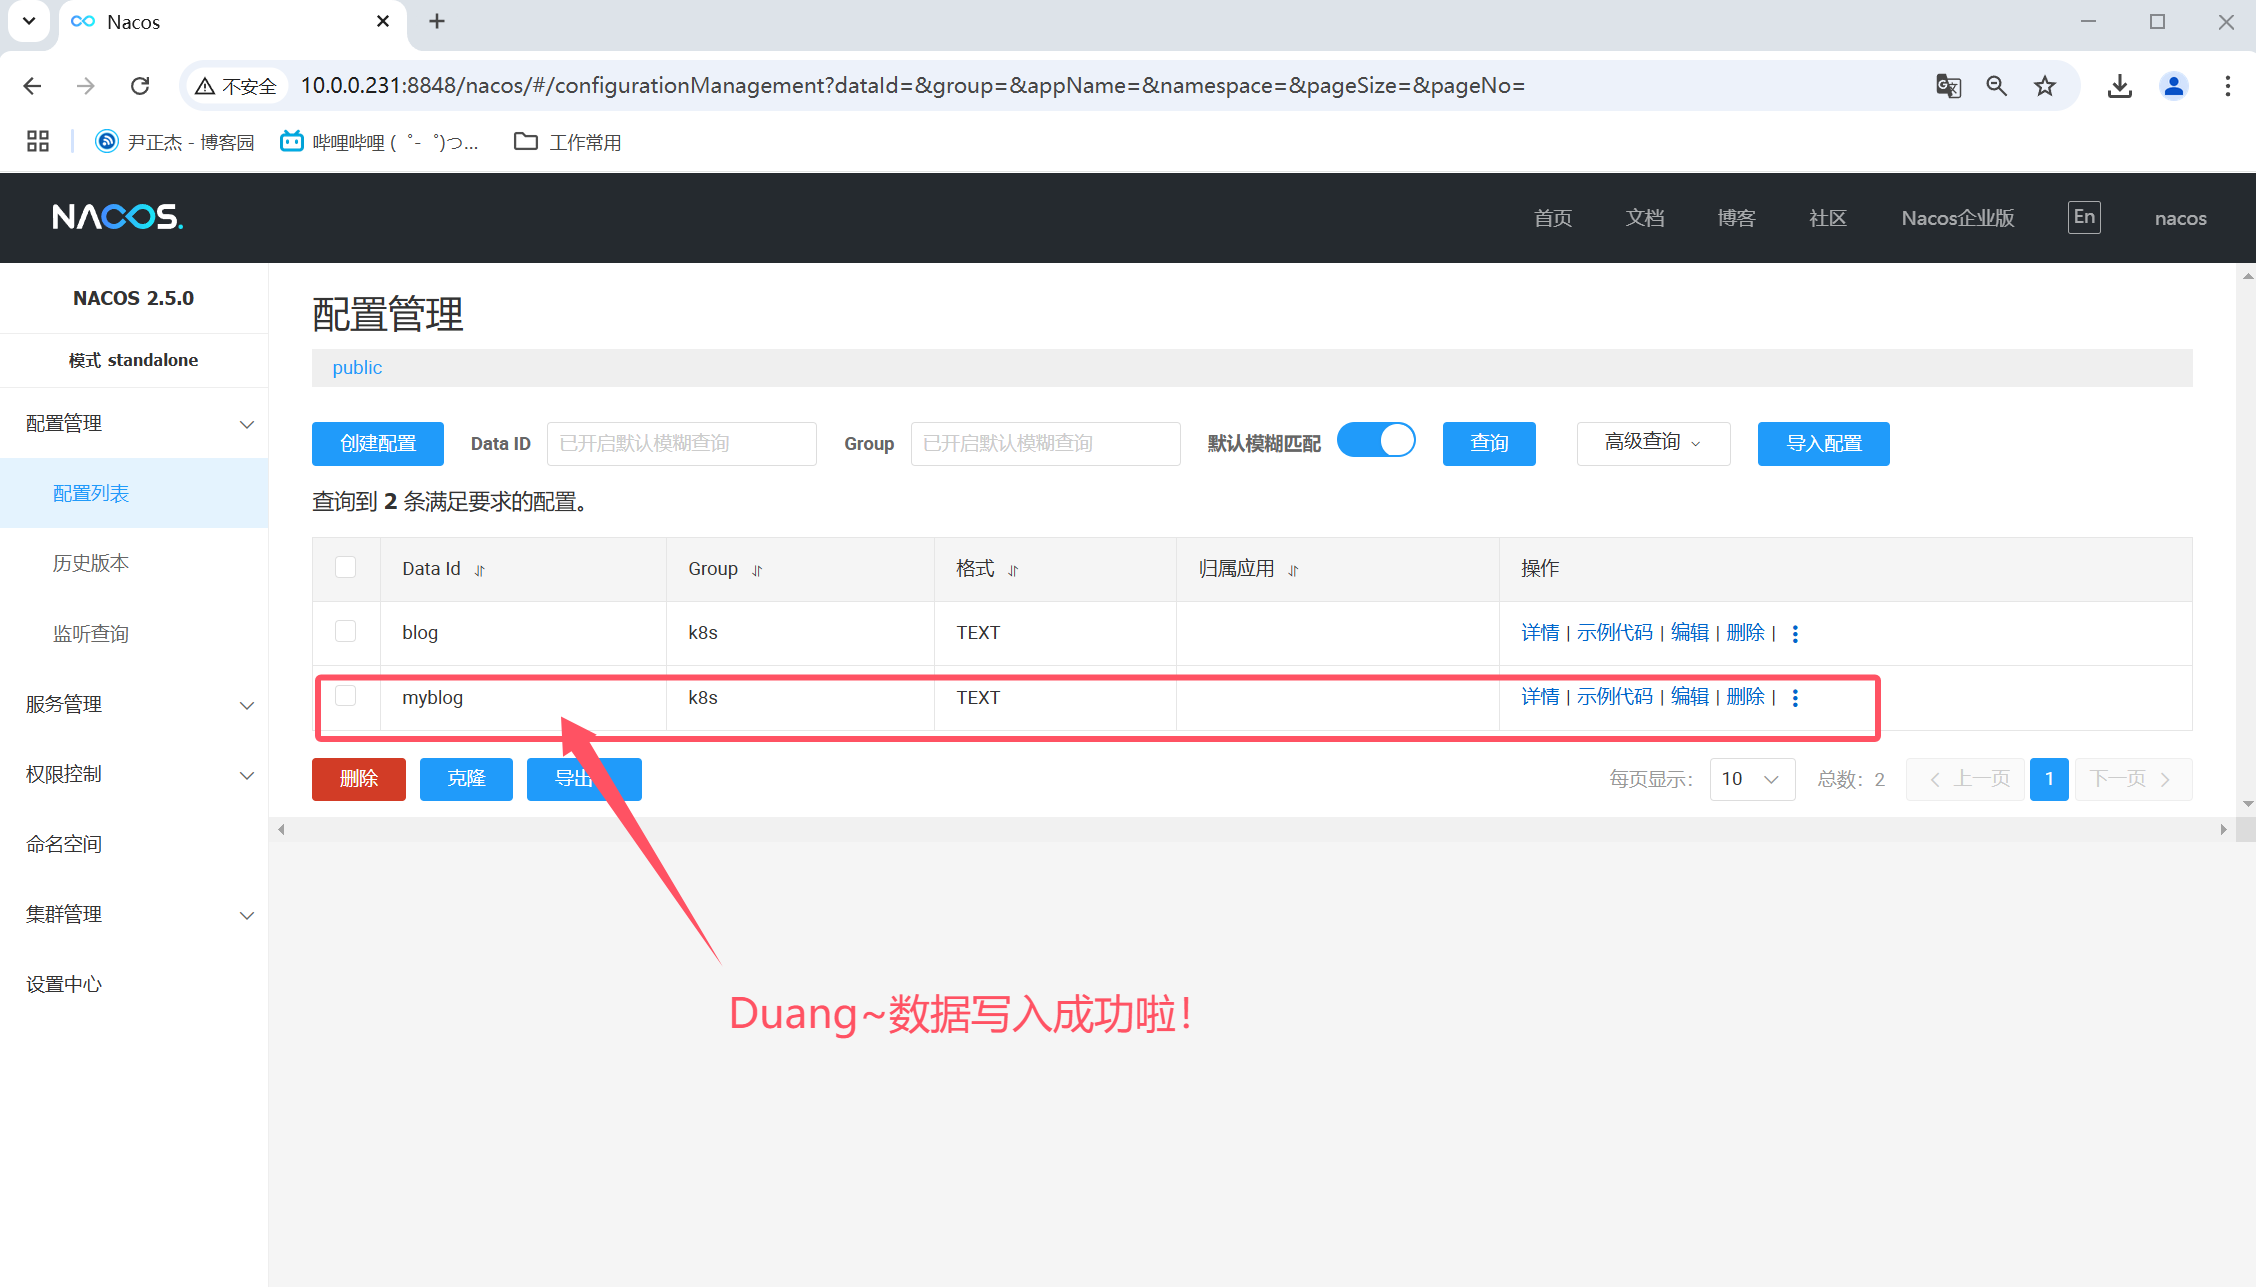The width and height of the screenshot is (2256, 1287).
Task: Check the blog row checkbox
Action: tap(345, 631)
